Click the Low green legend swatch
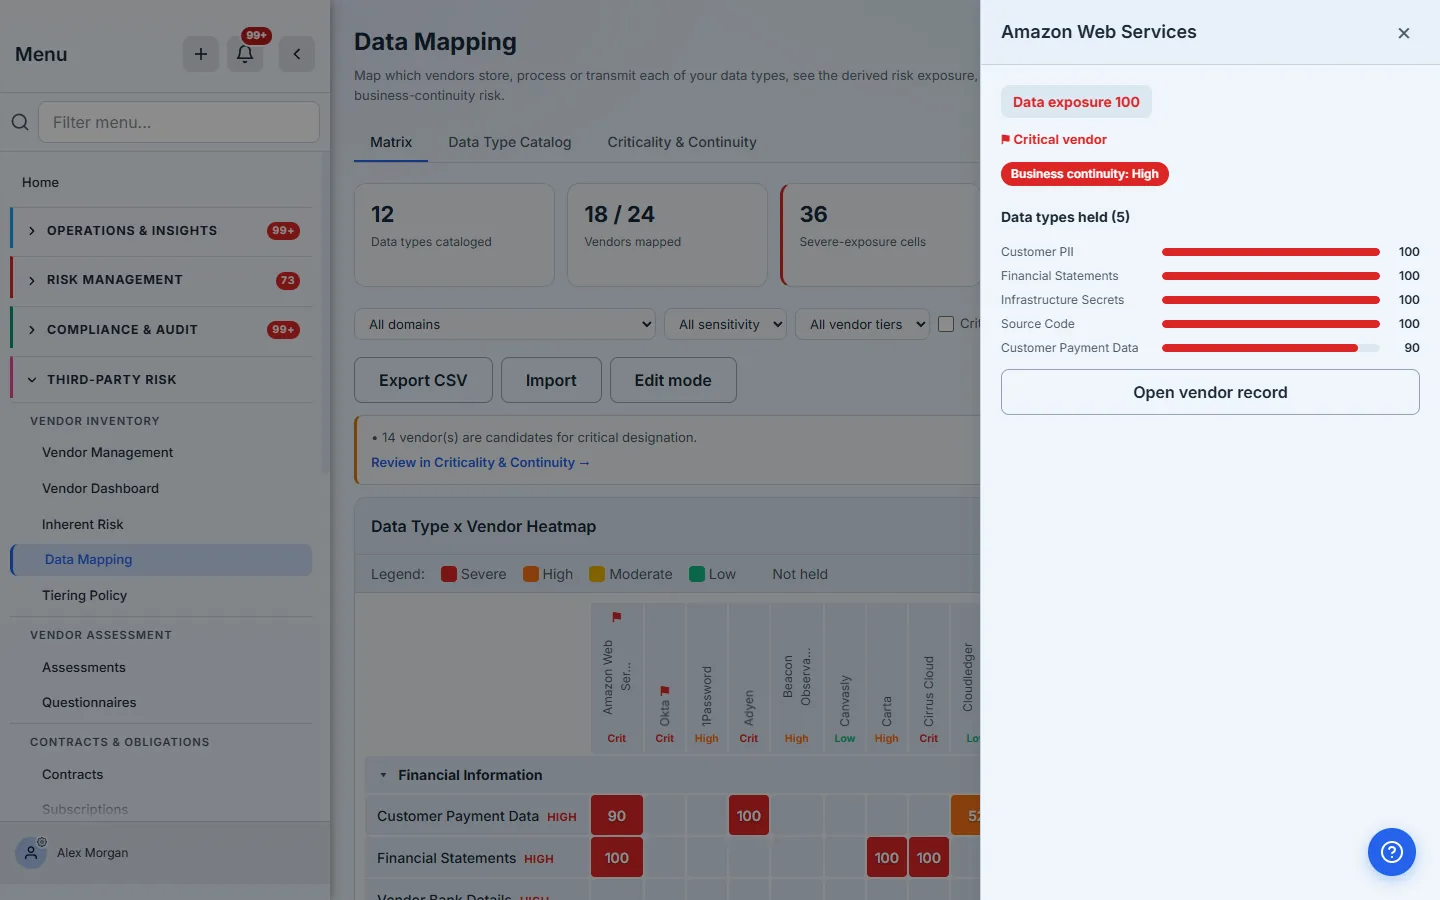The image size is (1440, 900). [x=697, y=574]
